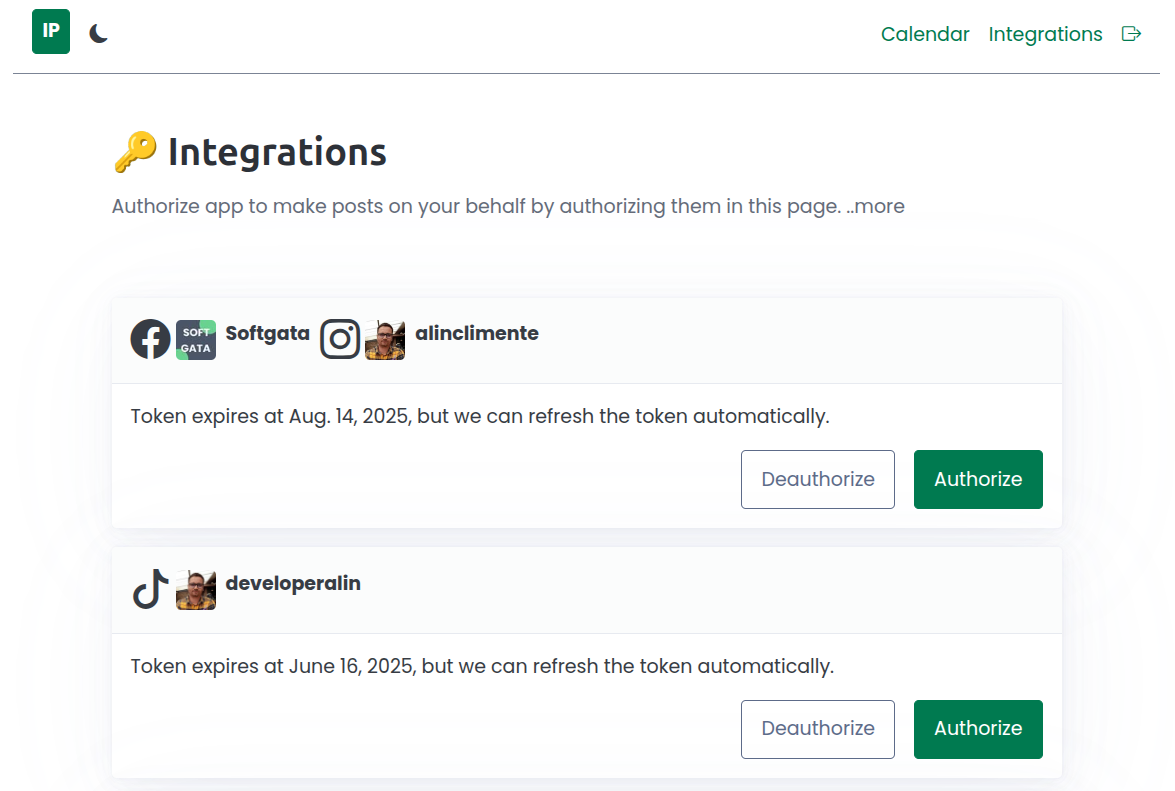
Task: Select the alinclimente account name
Action: [477, 333]
